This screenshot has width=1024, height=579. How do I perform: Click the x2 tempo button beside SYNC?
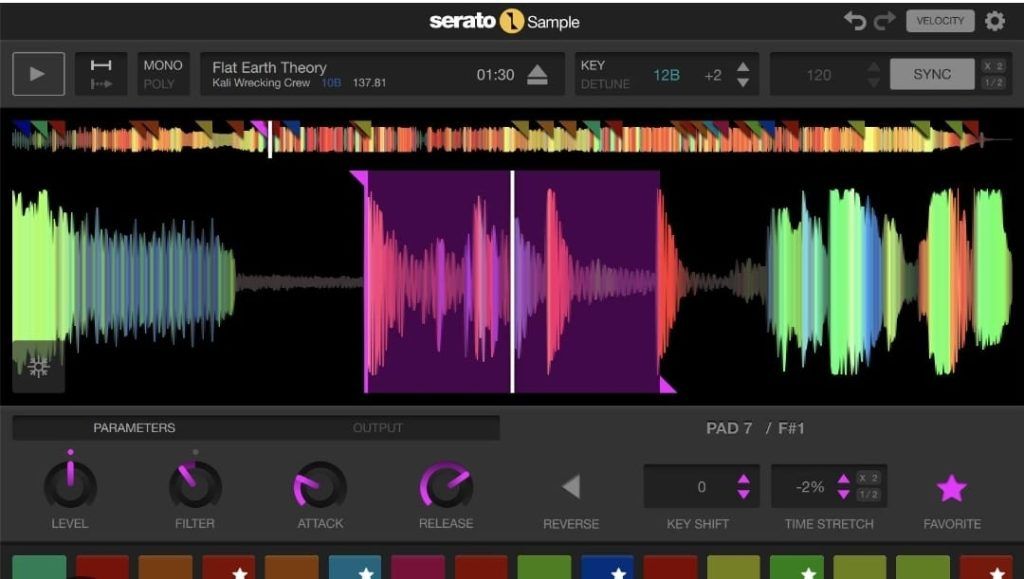tap(993, 66)
